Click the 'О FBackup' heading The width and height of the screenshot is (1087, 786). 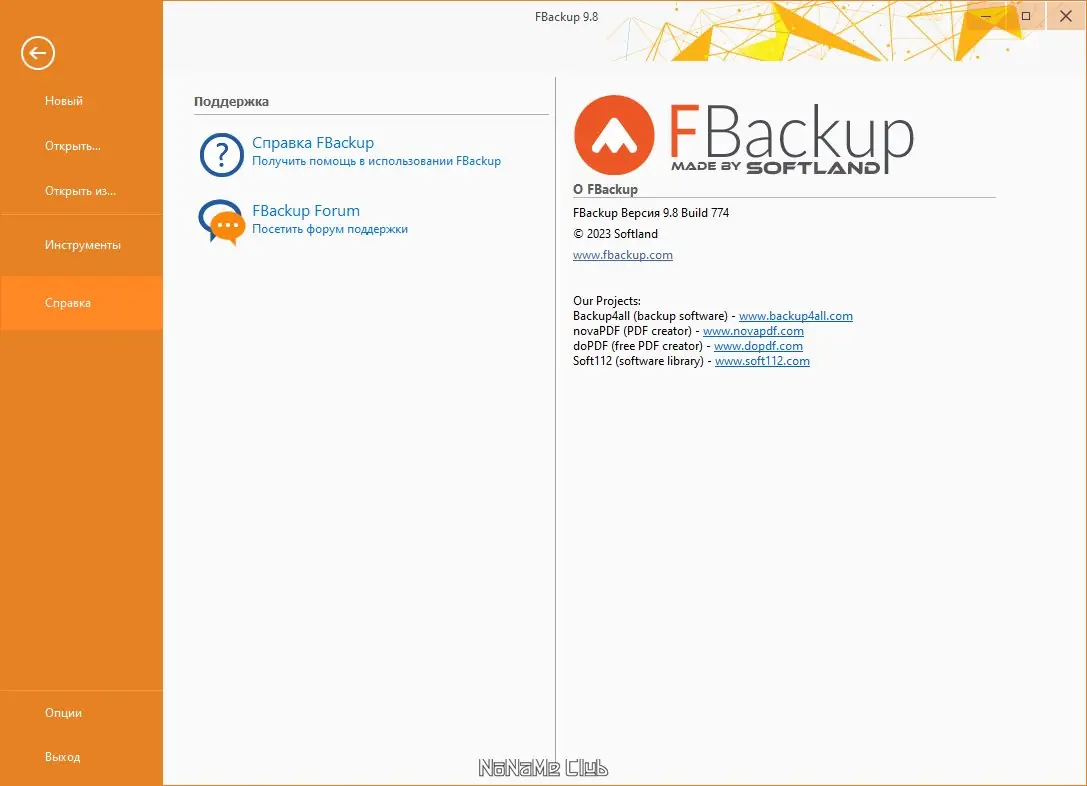[x=605, y=189]
